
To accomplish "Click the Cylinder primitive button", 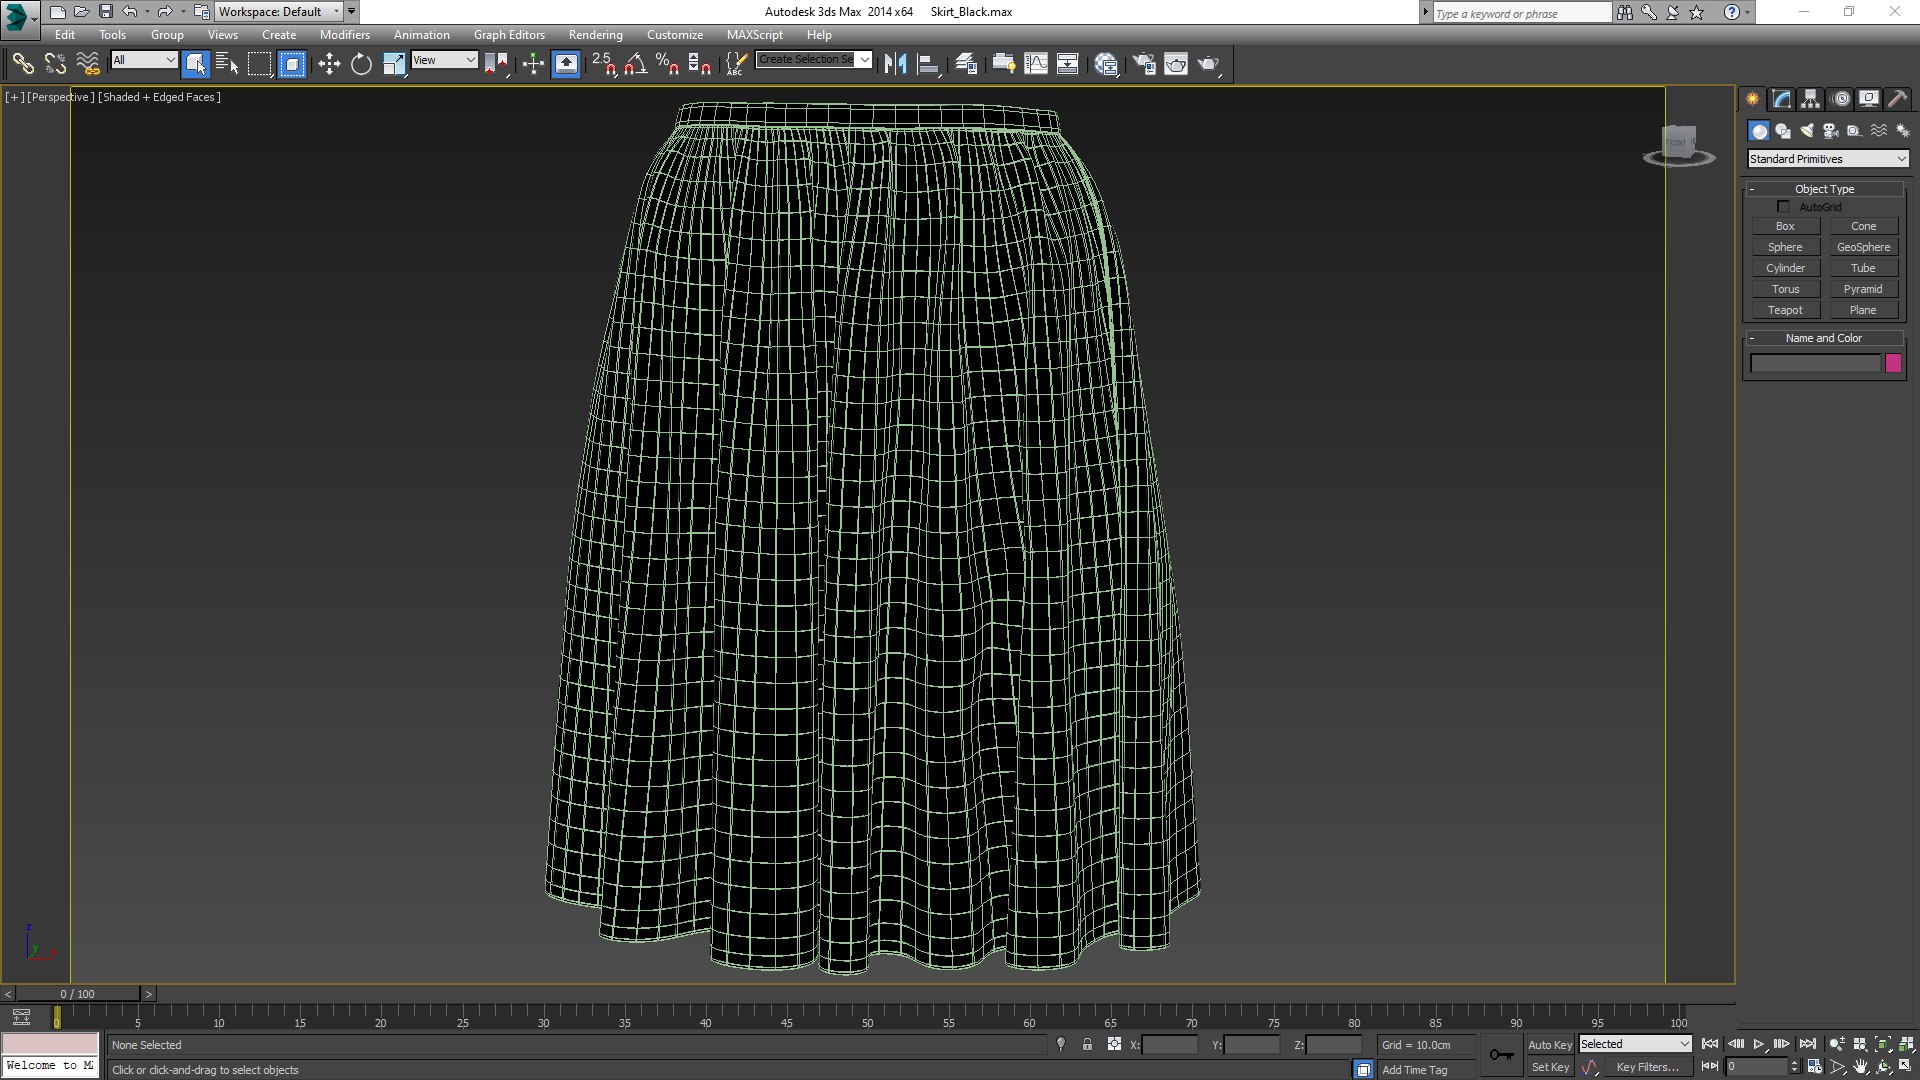I will click(x=1785, y=268).
